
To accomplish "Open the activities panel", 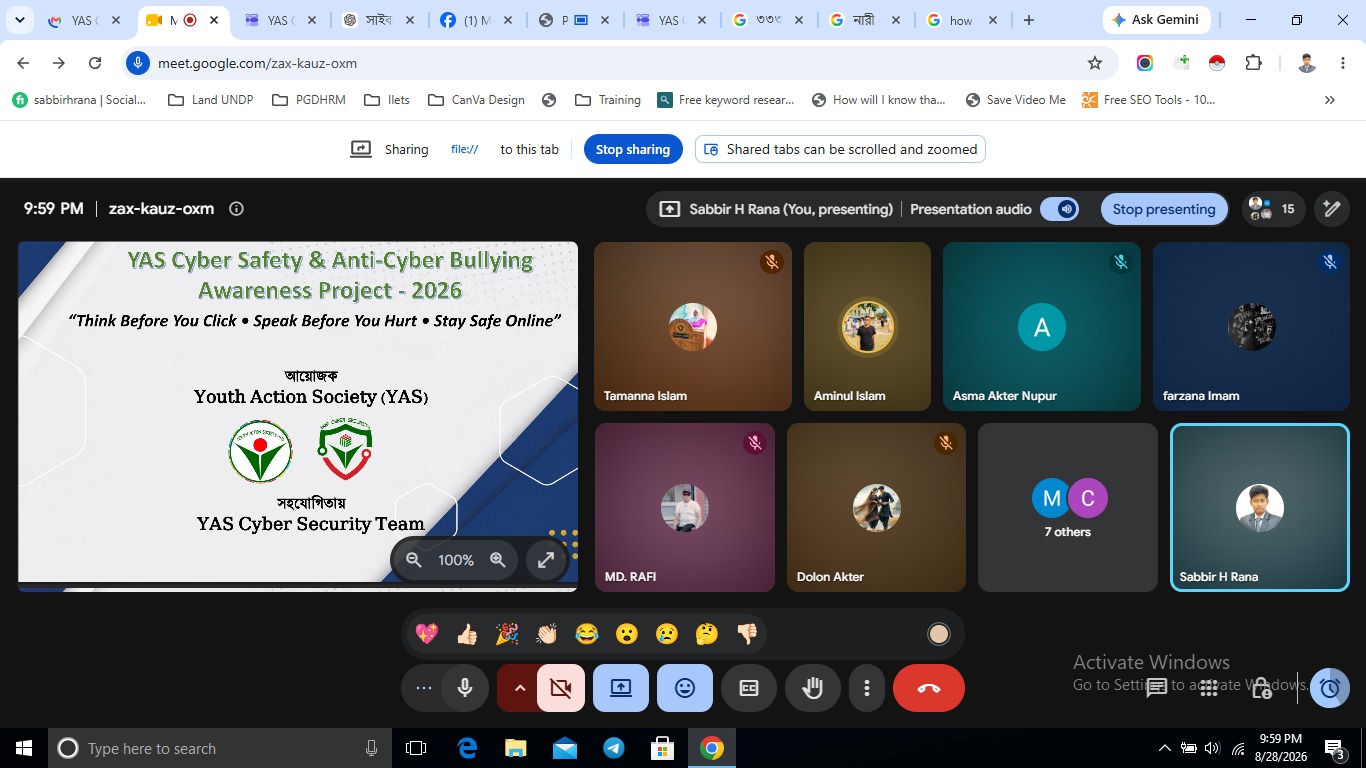I will (x=1209, y=688).
